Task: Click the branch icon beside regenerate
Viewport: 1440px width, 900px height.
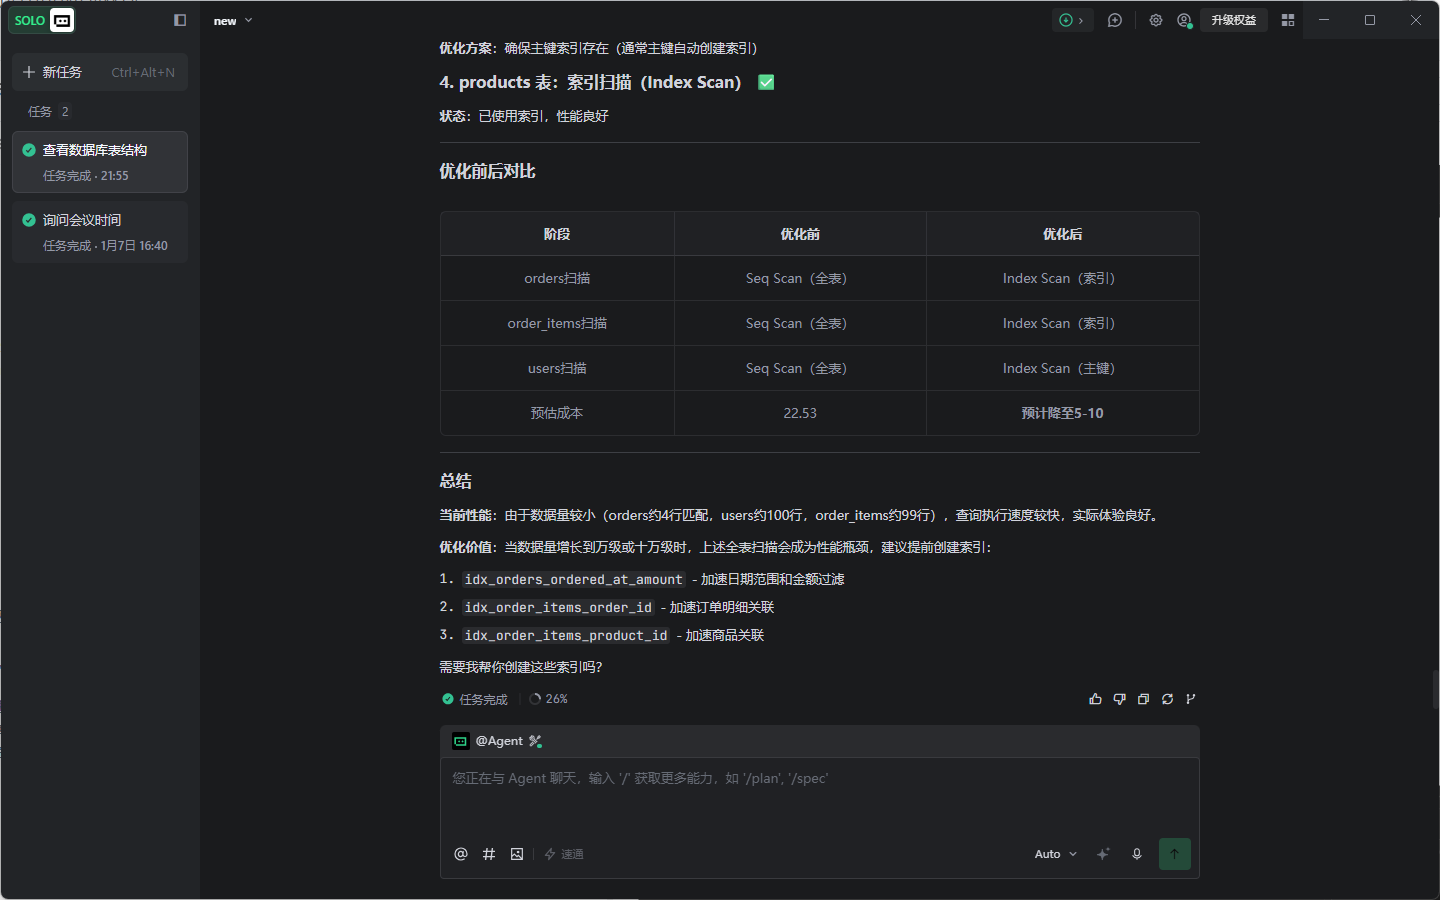Action: 1191,699
